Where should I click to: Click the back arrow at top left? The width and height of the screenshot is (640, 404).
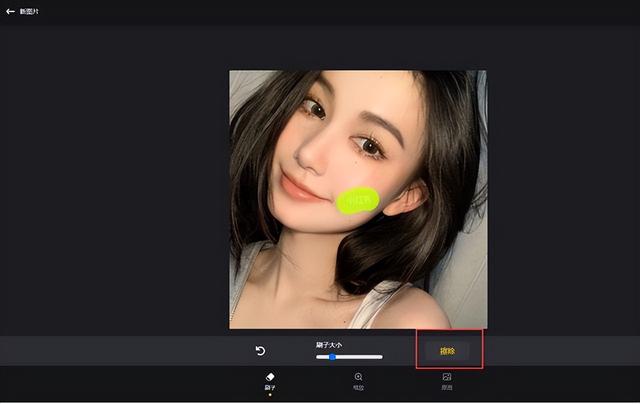(x=10, y=11)
